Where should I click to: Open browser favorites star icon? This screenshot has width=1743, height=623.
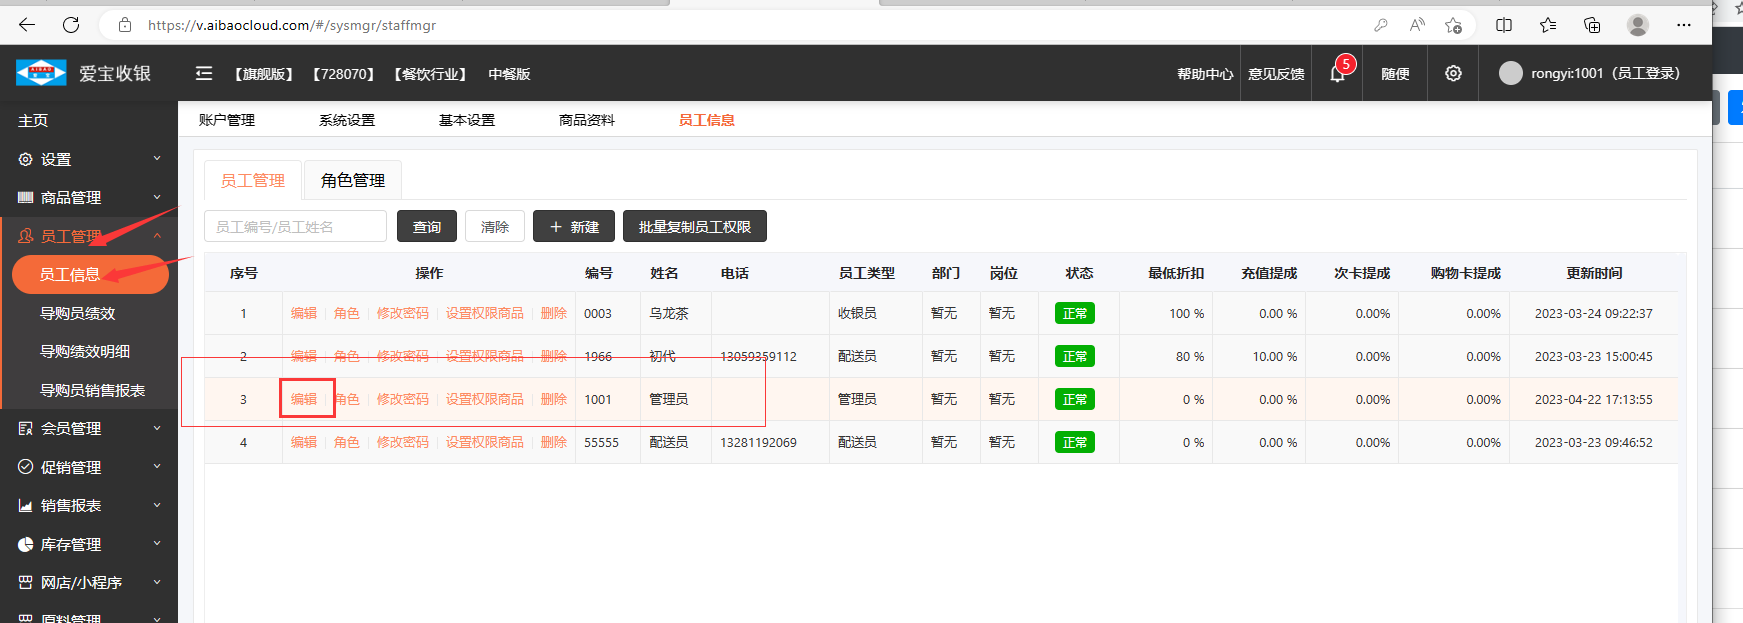(1548, 25)
